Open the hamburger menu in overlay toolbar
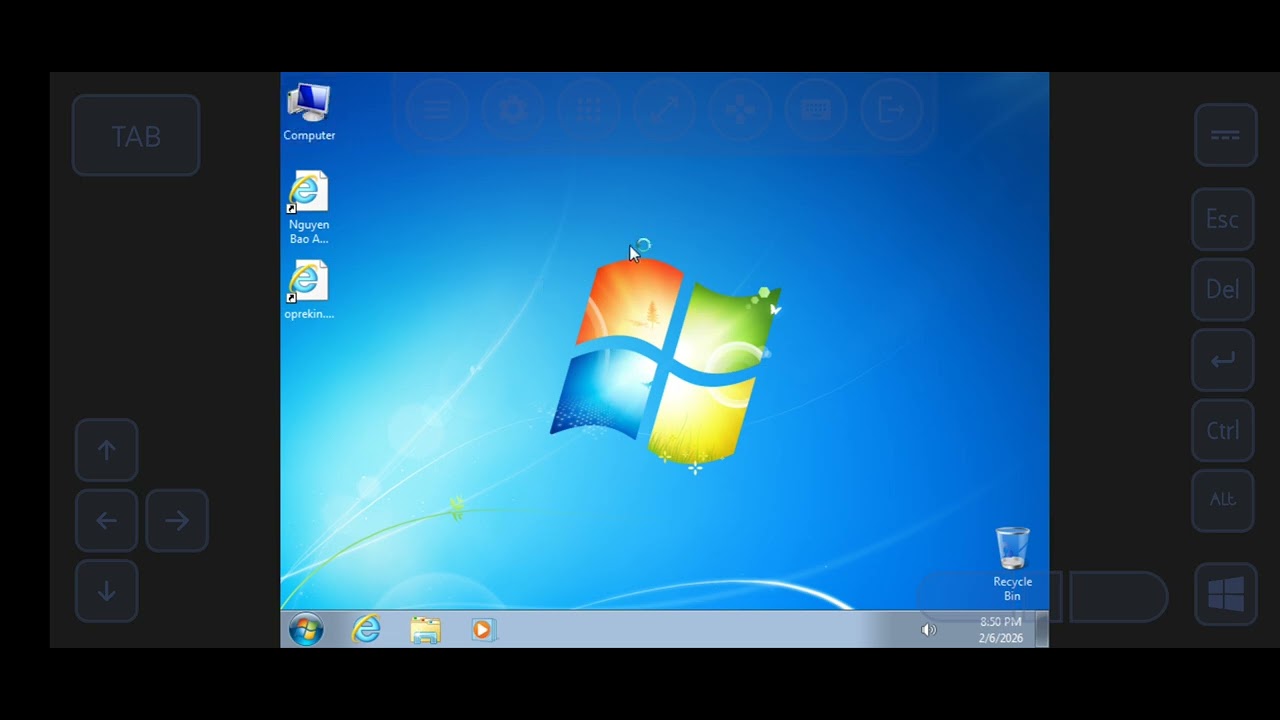Image resolution: width=1280 pixels, height=720 pixels. (x=437, y=110)
